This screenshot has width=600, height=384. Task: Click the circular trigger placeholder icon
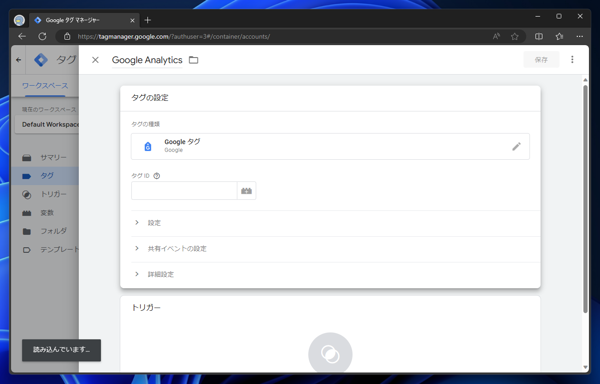pyautogui.click(x=330, y=353)
